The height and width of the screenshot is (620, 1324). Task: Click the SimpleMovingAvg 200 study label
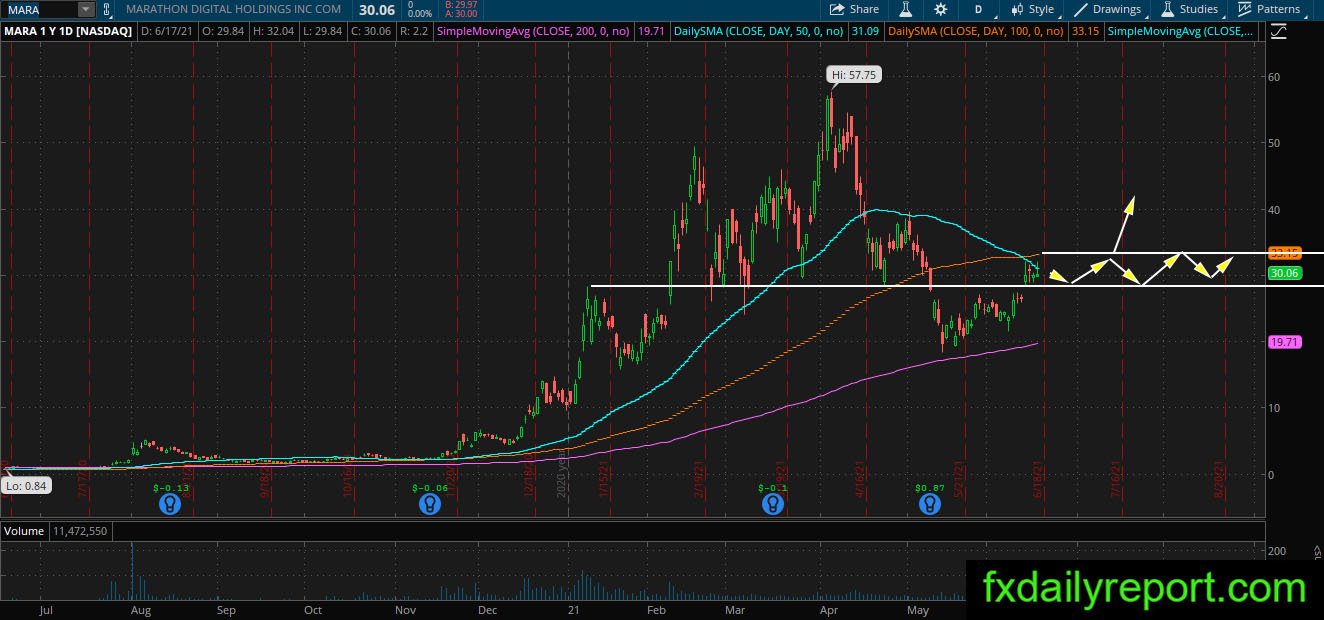(x=532, y=32)
